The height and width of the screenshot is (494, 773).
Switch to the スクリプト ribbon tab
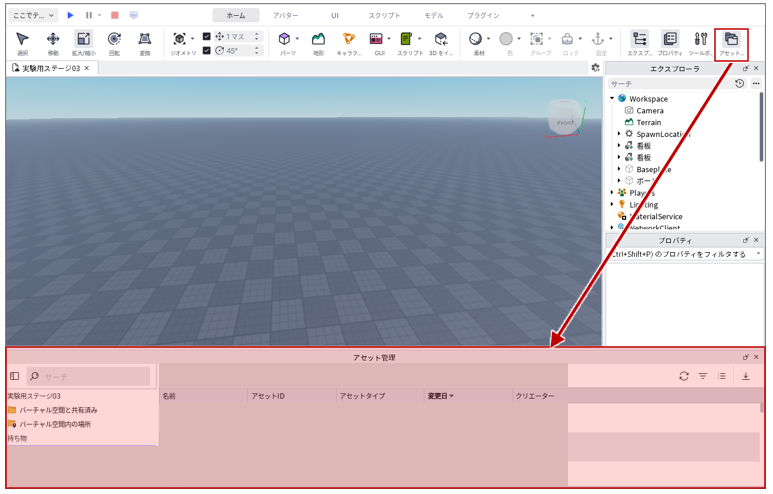385,15
